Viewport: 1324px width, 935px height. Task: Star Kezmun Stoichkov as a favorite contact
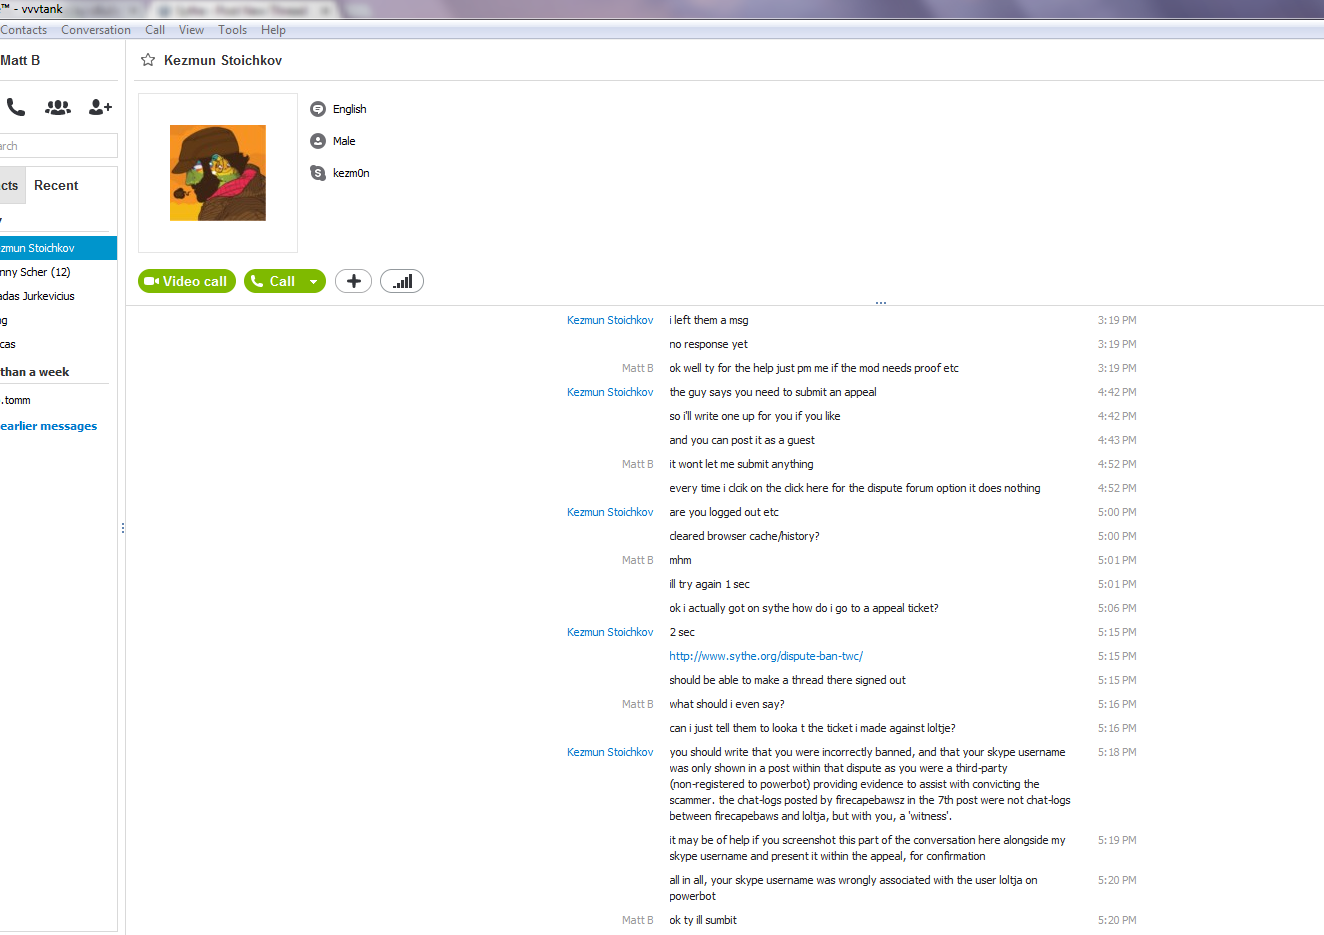click(148, 60)
